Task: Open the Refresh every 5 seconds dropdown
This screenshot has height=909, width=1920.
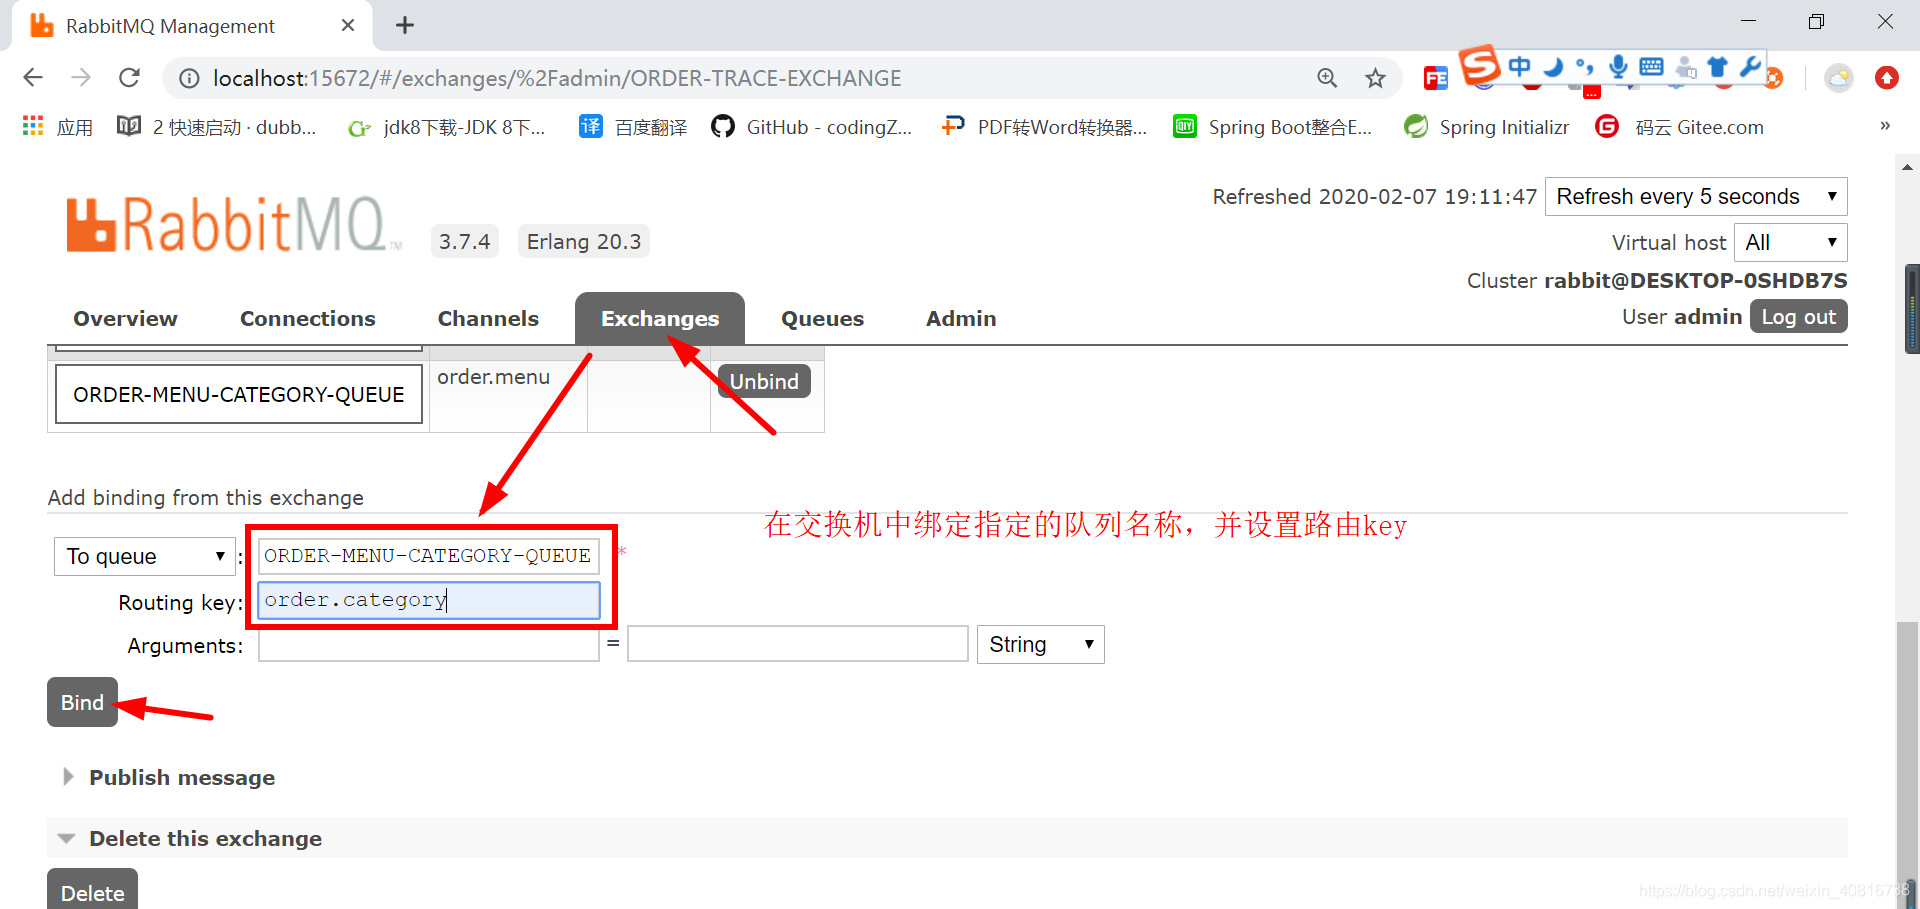Action: [x=1696, y=196]
